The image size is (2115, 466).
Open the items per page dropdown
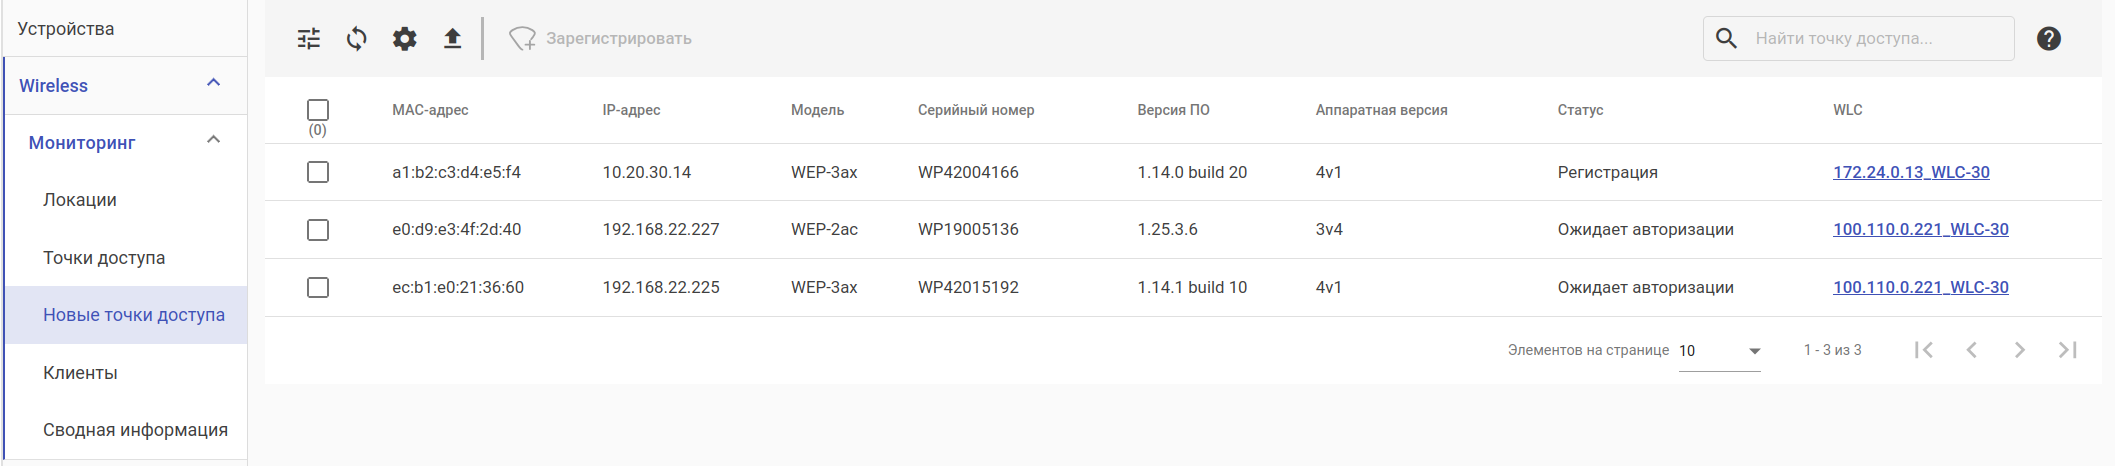point(1719,351)
